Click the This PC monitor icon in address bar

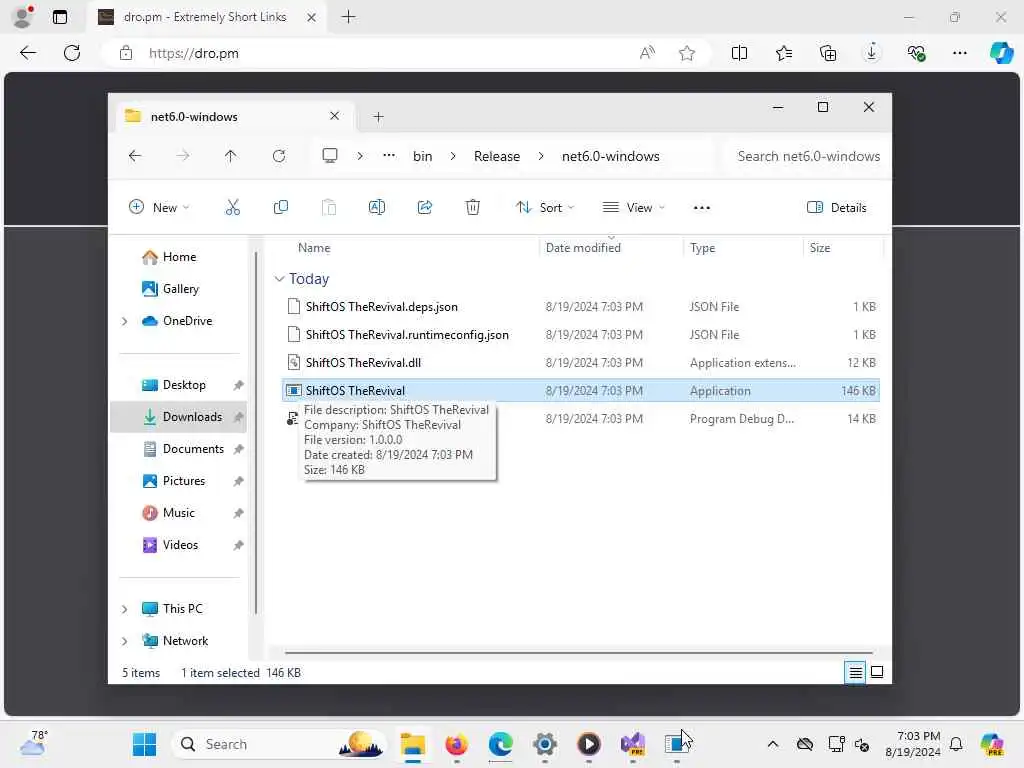pyautogui.click(x=330, y=155)
